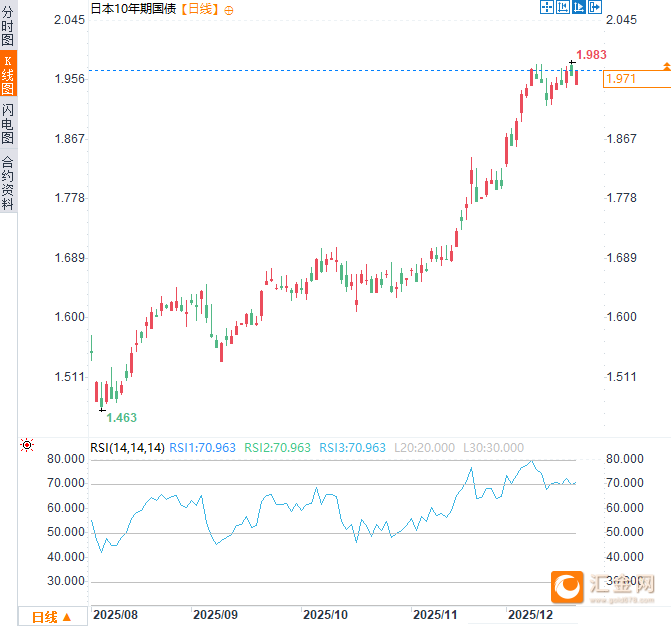Click the third chart tool icon at top right
This screenshot has width=671, height=626.
(578, 8)
